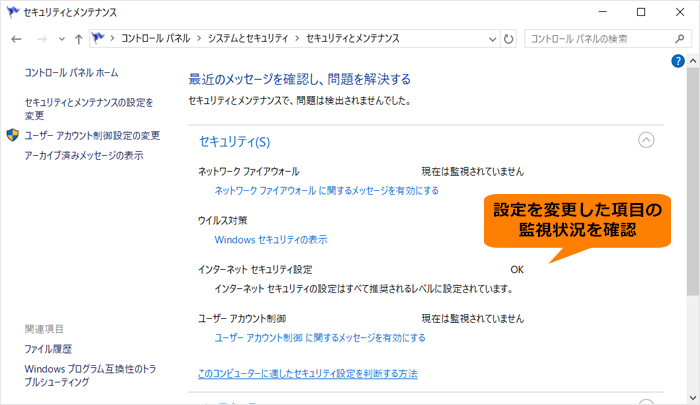Go up one level with up arrow
This screenshot has width=700, height=405.
pyautogui.click(x=79, y=39)
